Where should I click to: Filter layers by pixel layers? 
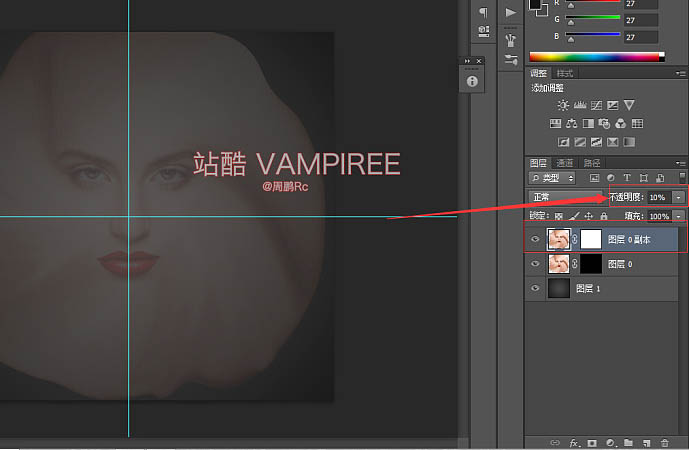594,178
